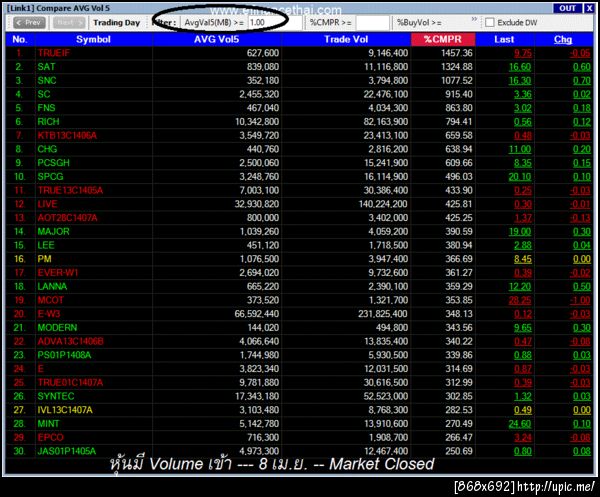Select the IVL13C1407A symbol
Viewport: 600px width, 497px height.
tap(65, 410)
